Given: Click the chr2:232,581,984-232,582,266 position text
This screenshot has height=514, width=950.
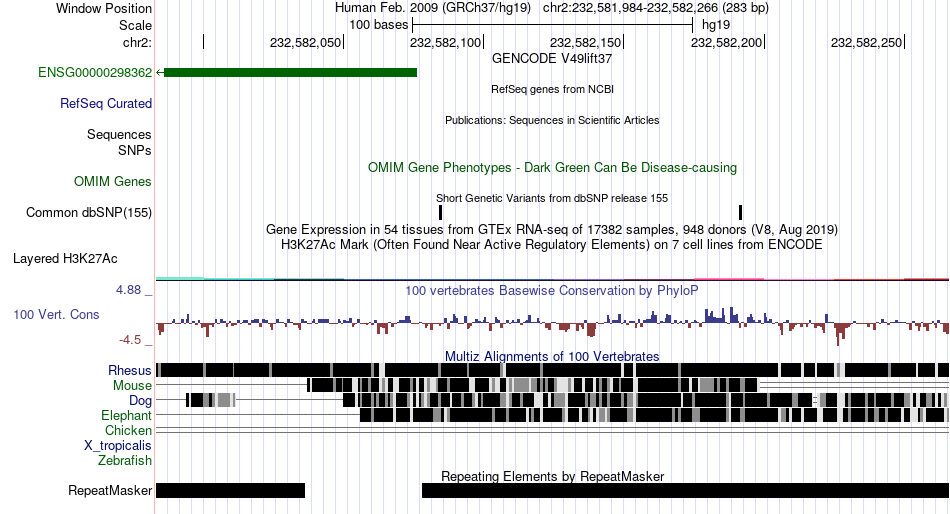Looking at the screenshot, I should pyautogui.click(x=656, y=8).
